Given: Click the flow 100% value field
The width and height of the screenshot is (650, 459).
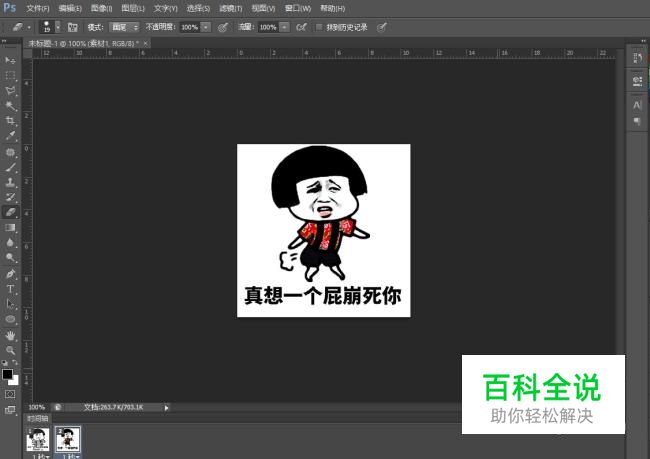Looking at the screenshot, I should tap(268, 27).
